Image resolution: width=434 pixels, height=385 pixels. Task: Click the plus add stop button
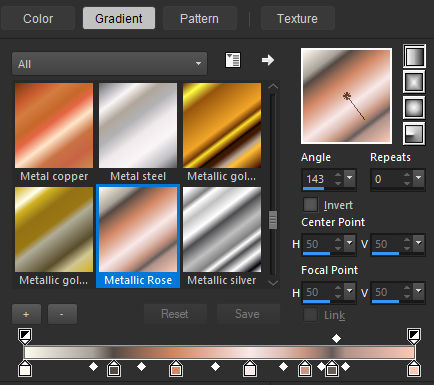click(x=26, y=314)
